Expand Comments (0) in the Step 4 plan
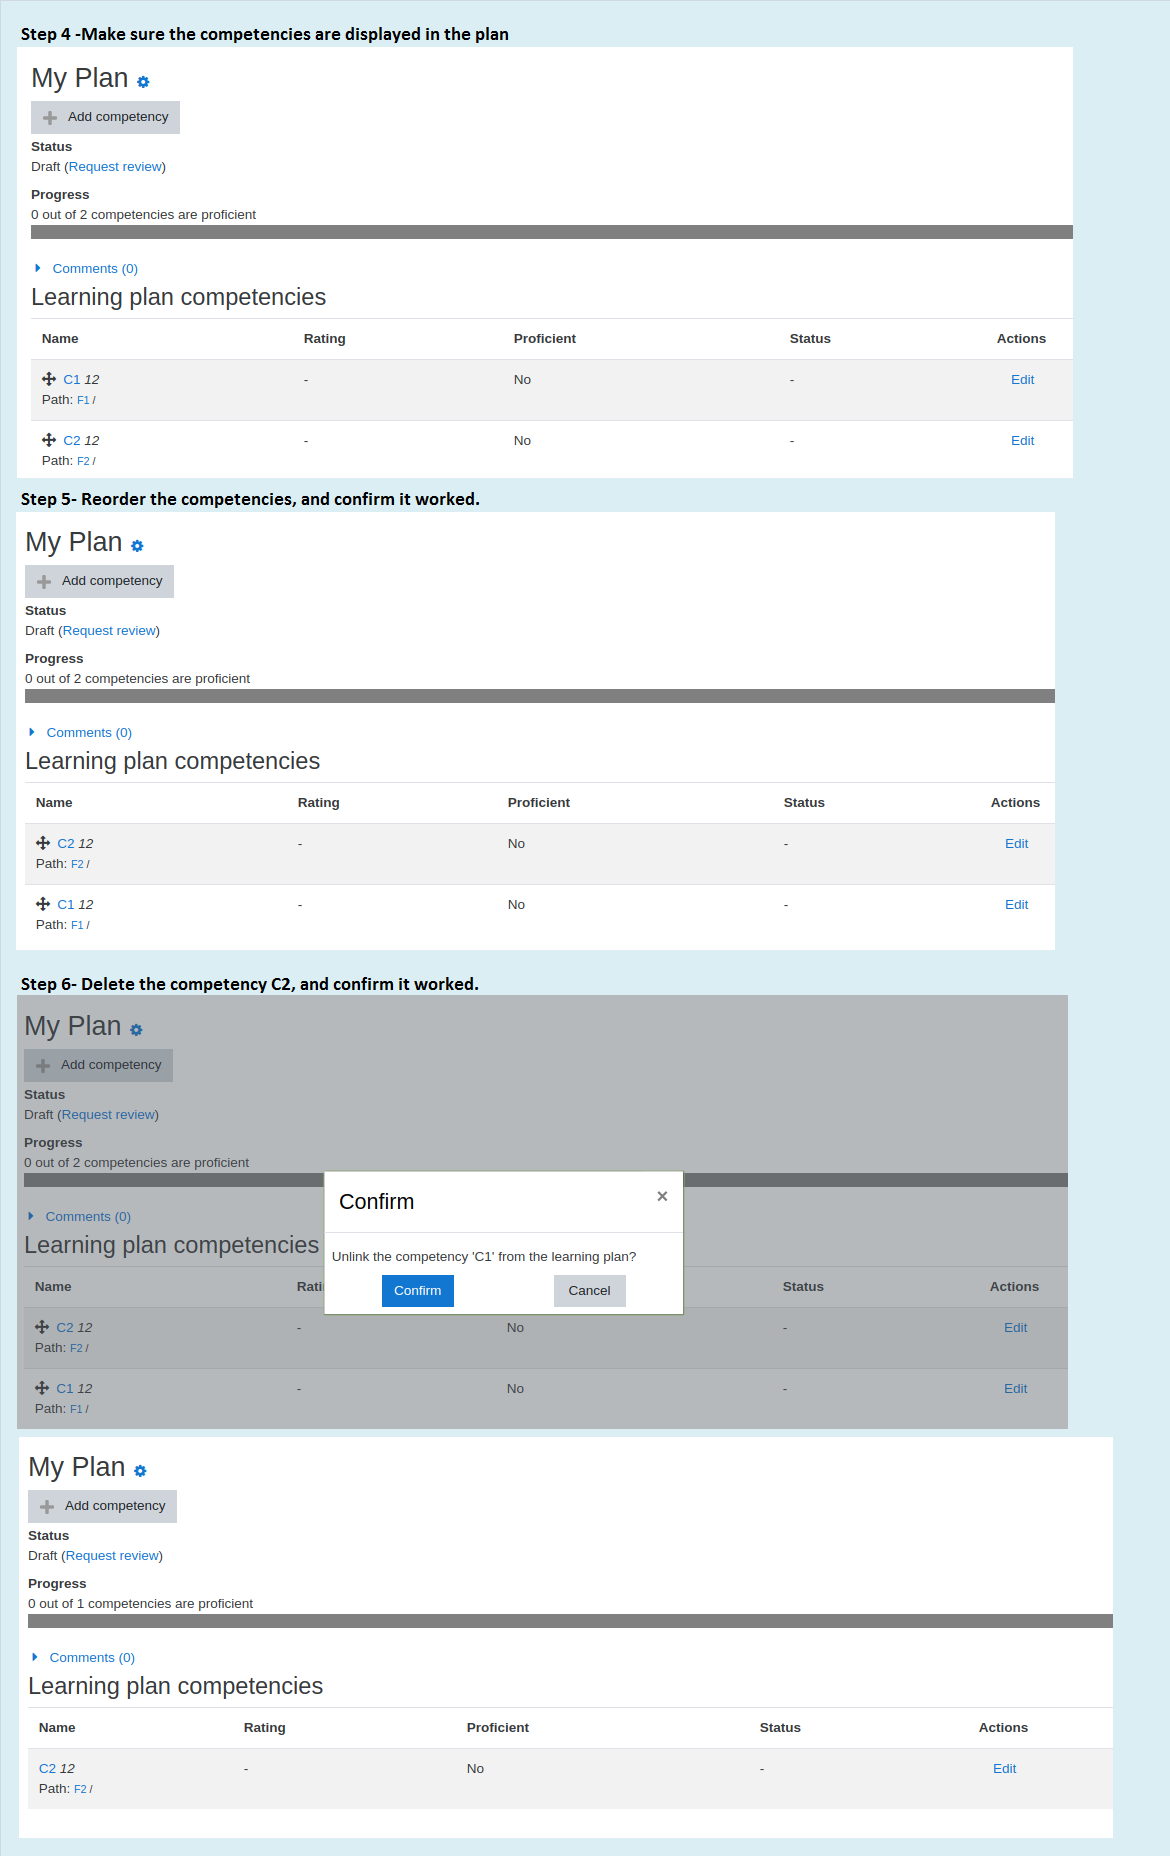Image resolution: width=1170 pixels, height=1856 pixels. 95,269
